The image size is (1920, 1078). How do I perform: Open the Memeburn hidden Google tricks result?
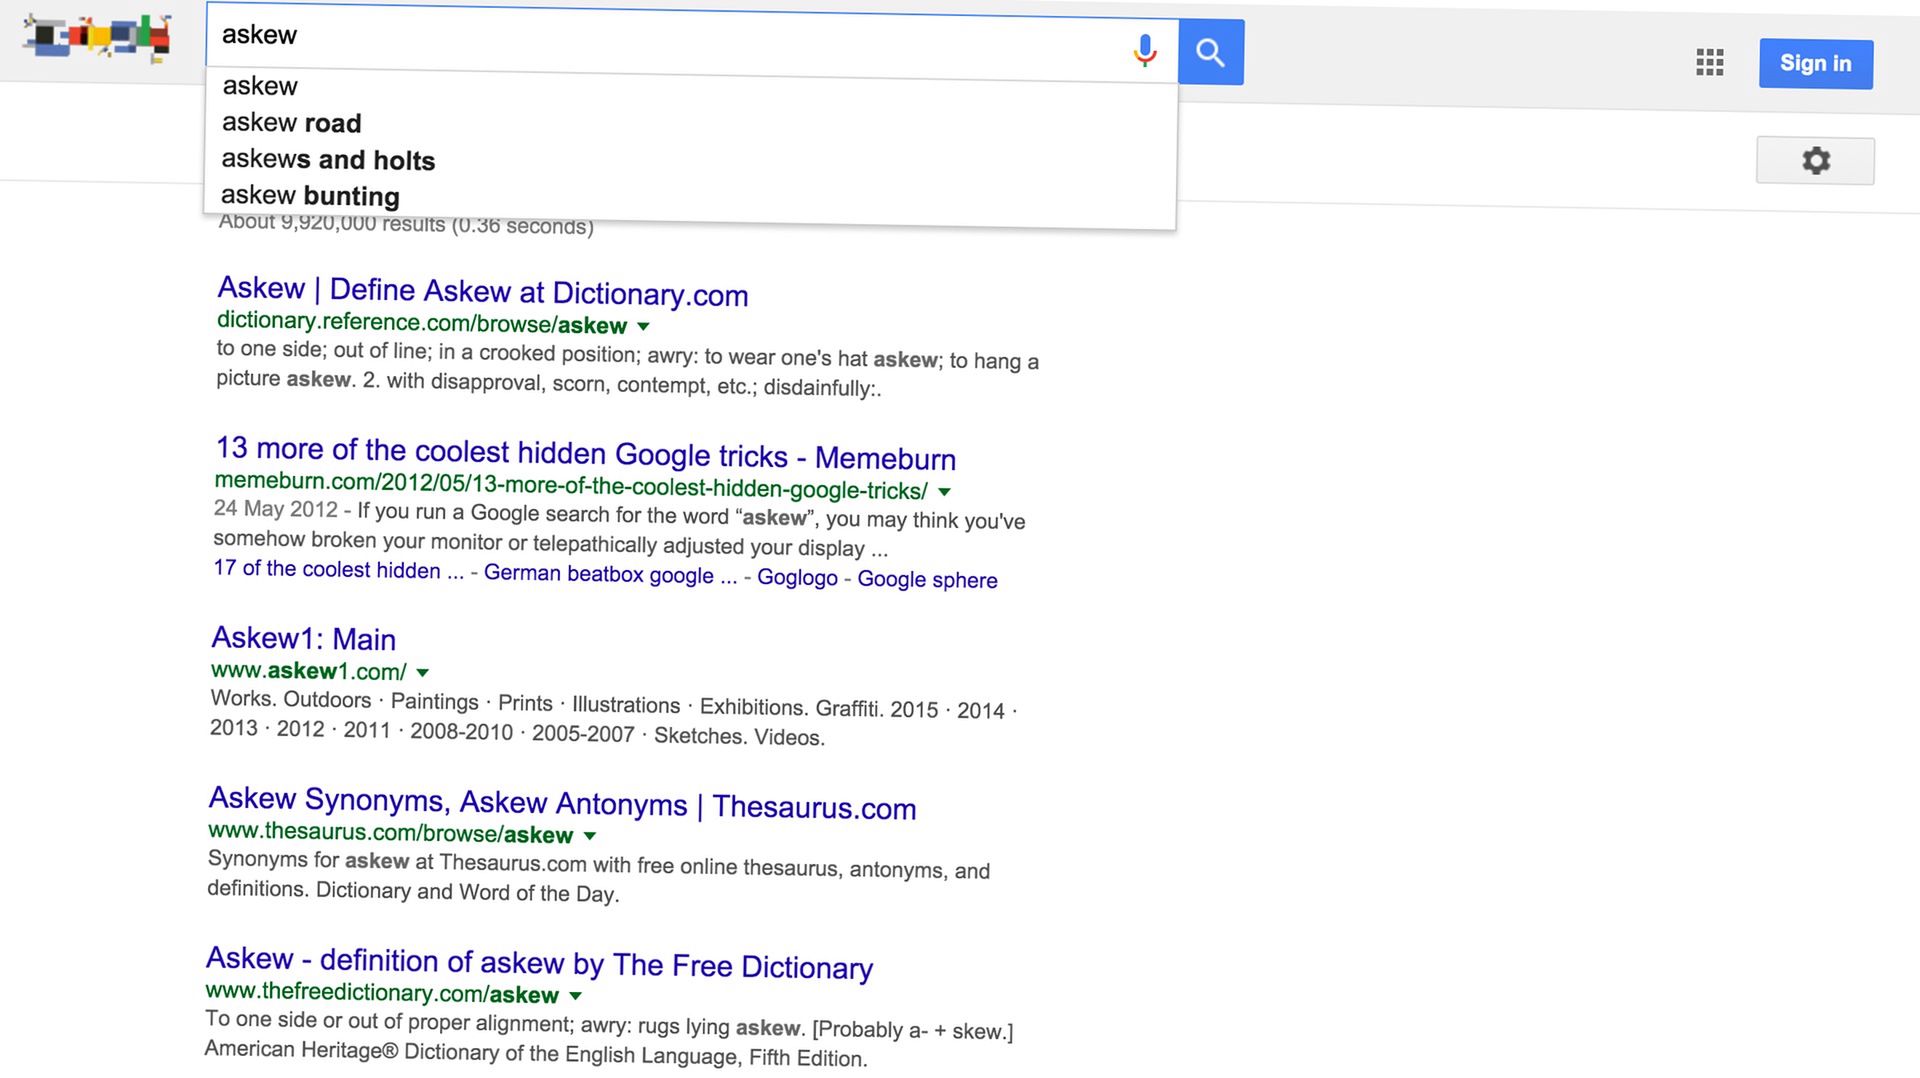(x=585, y=454)
